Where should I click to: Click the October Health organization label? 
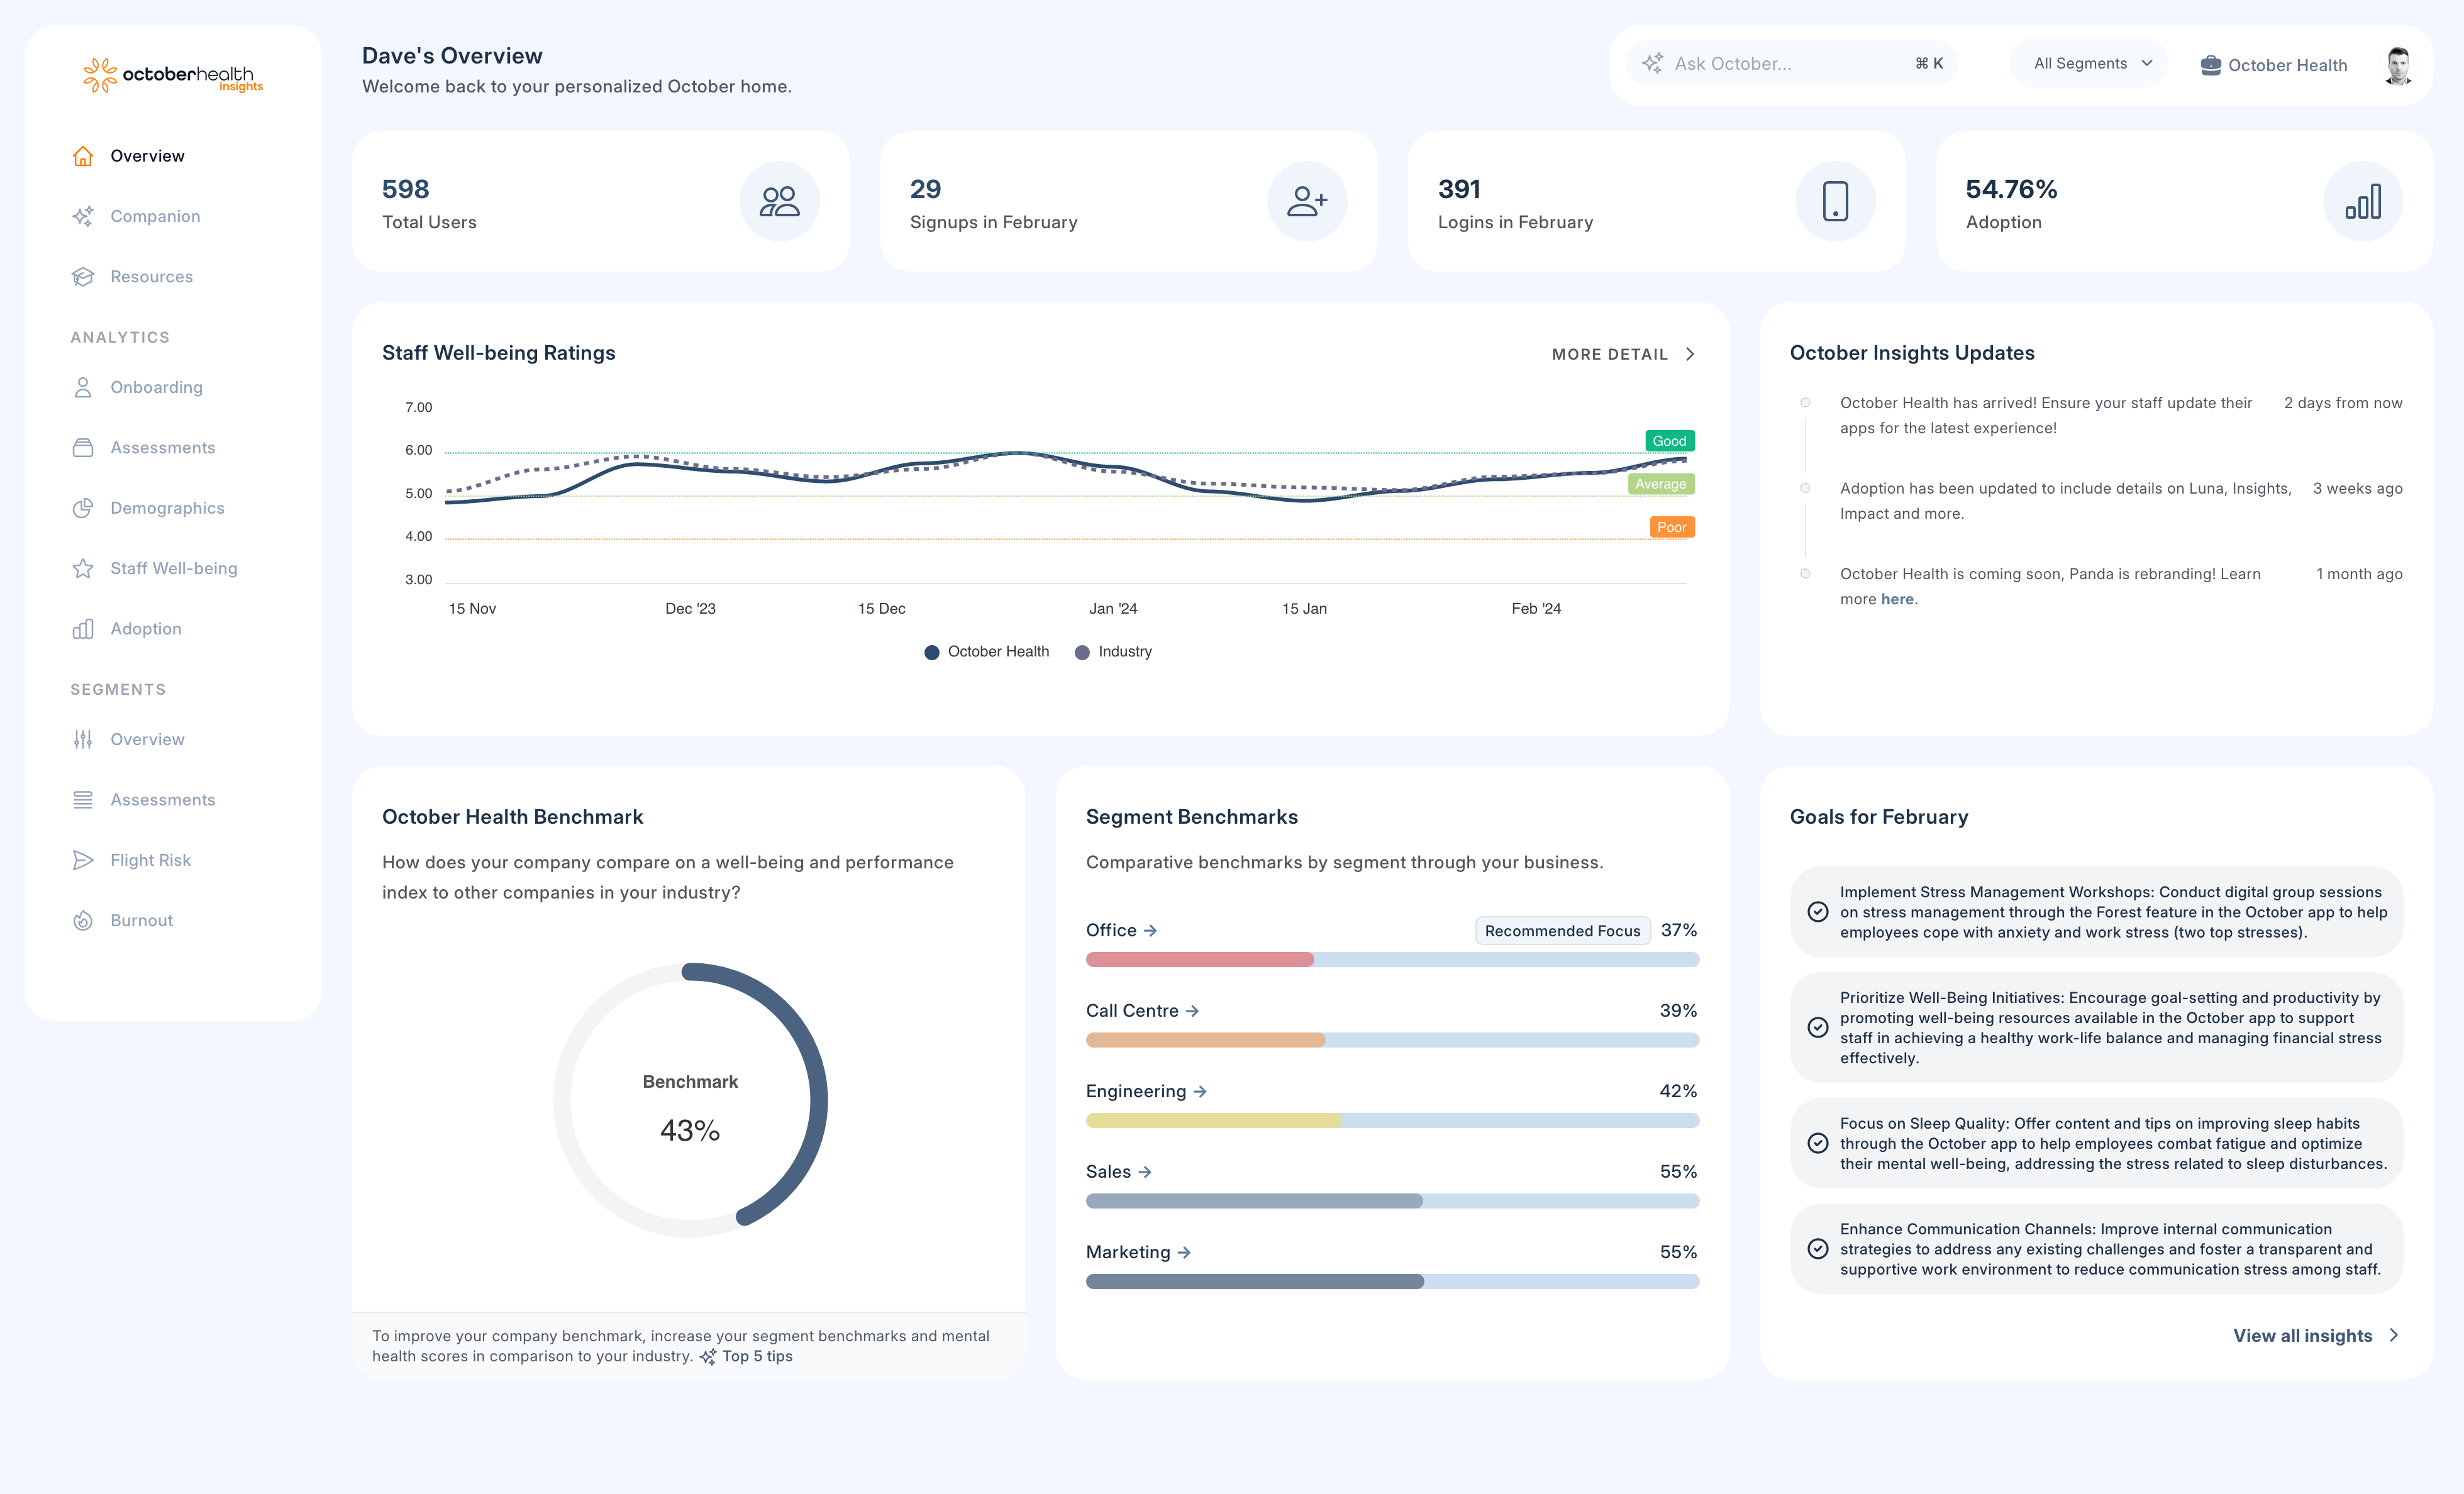click(2287, 65)
